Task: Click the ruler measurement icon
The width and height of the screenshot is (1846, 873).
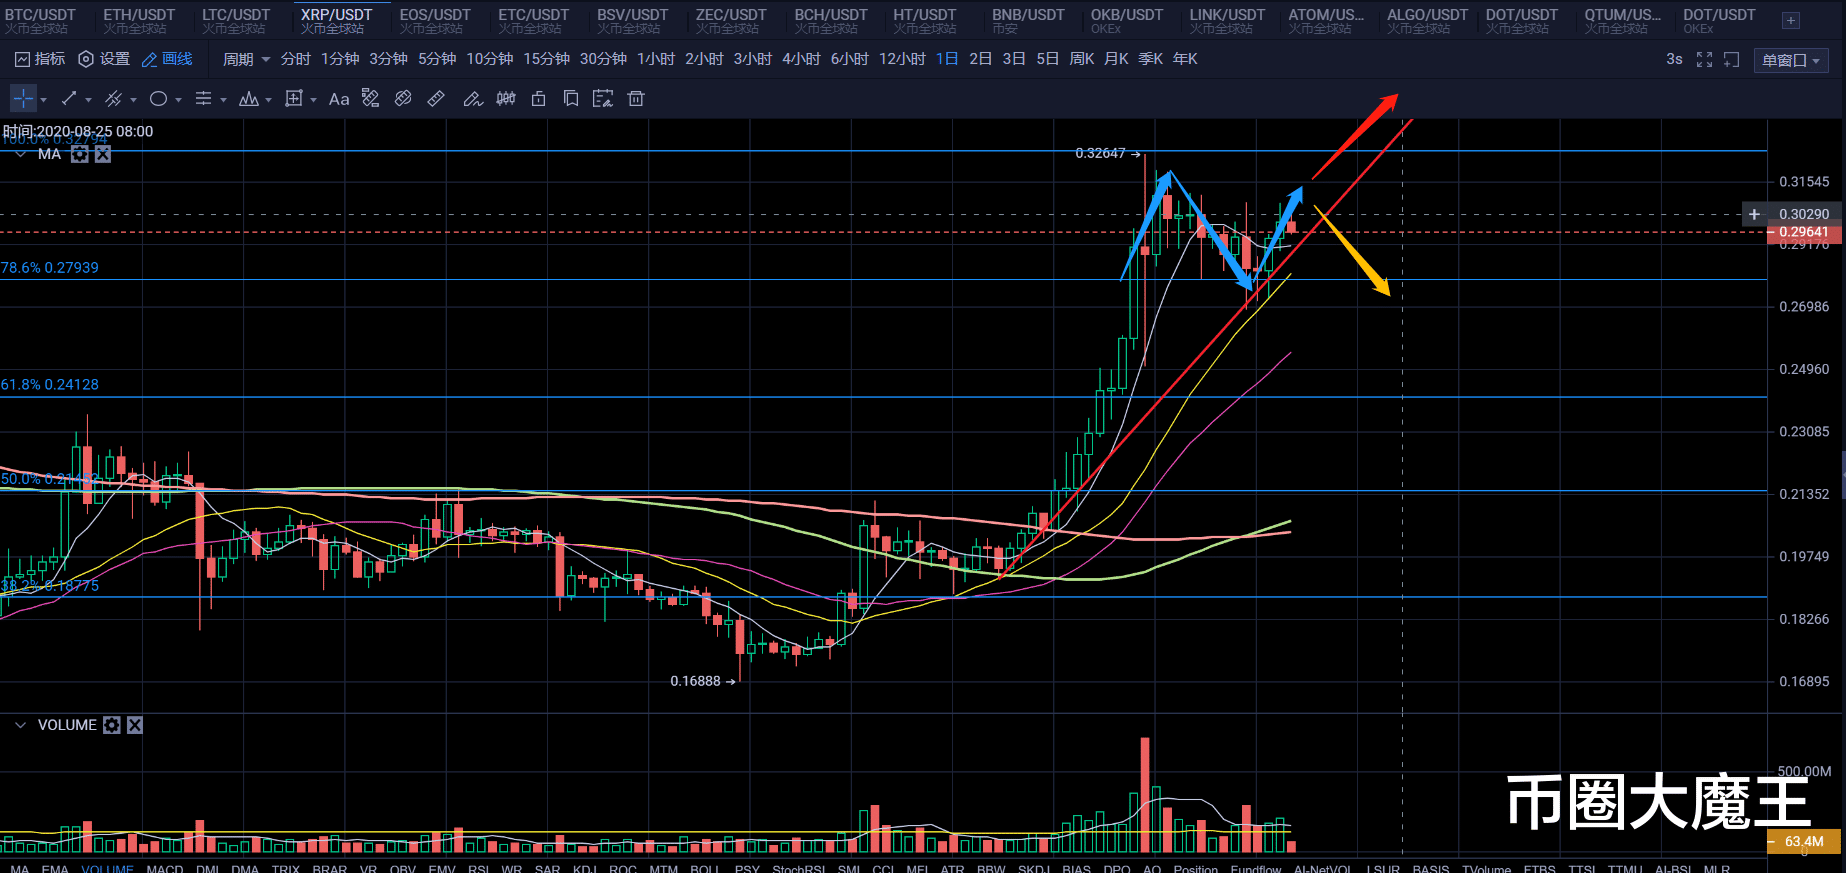Action: (x=436, y=99)
